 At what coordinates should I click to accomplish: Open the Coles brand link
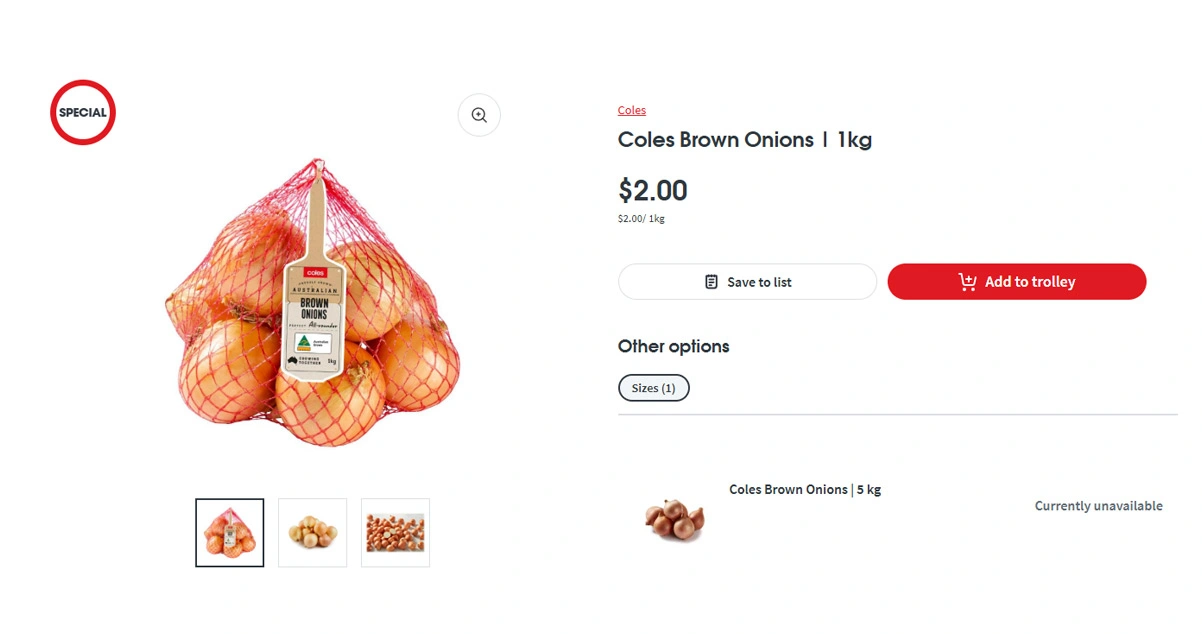632,110
